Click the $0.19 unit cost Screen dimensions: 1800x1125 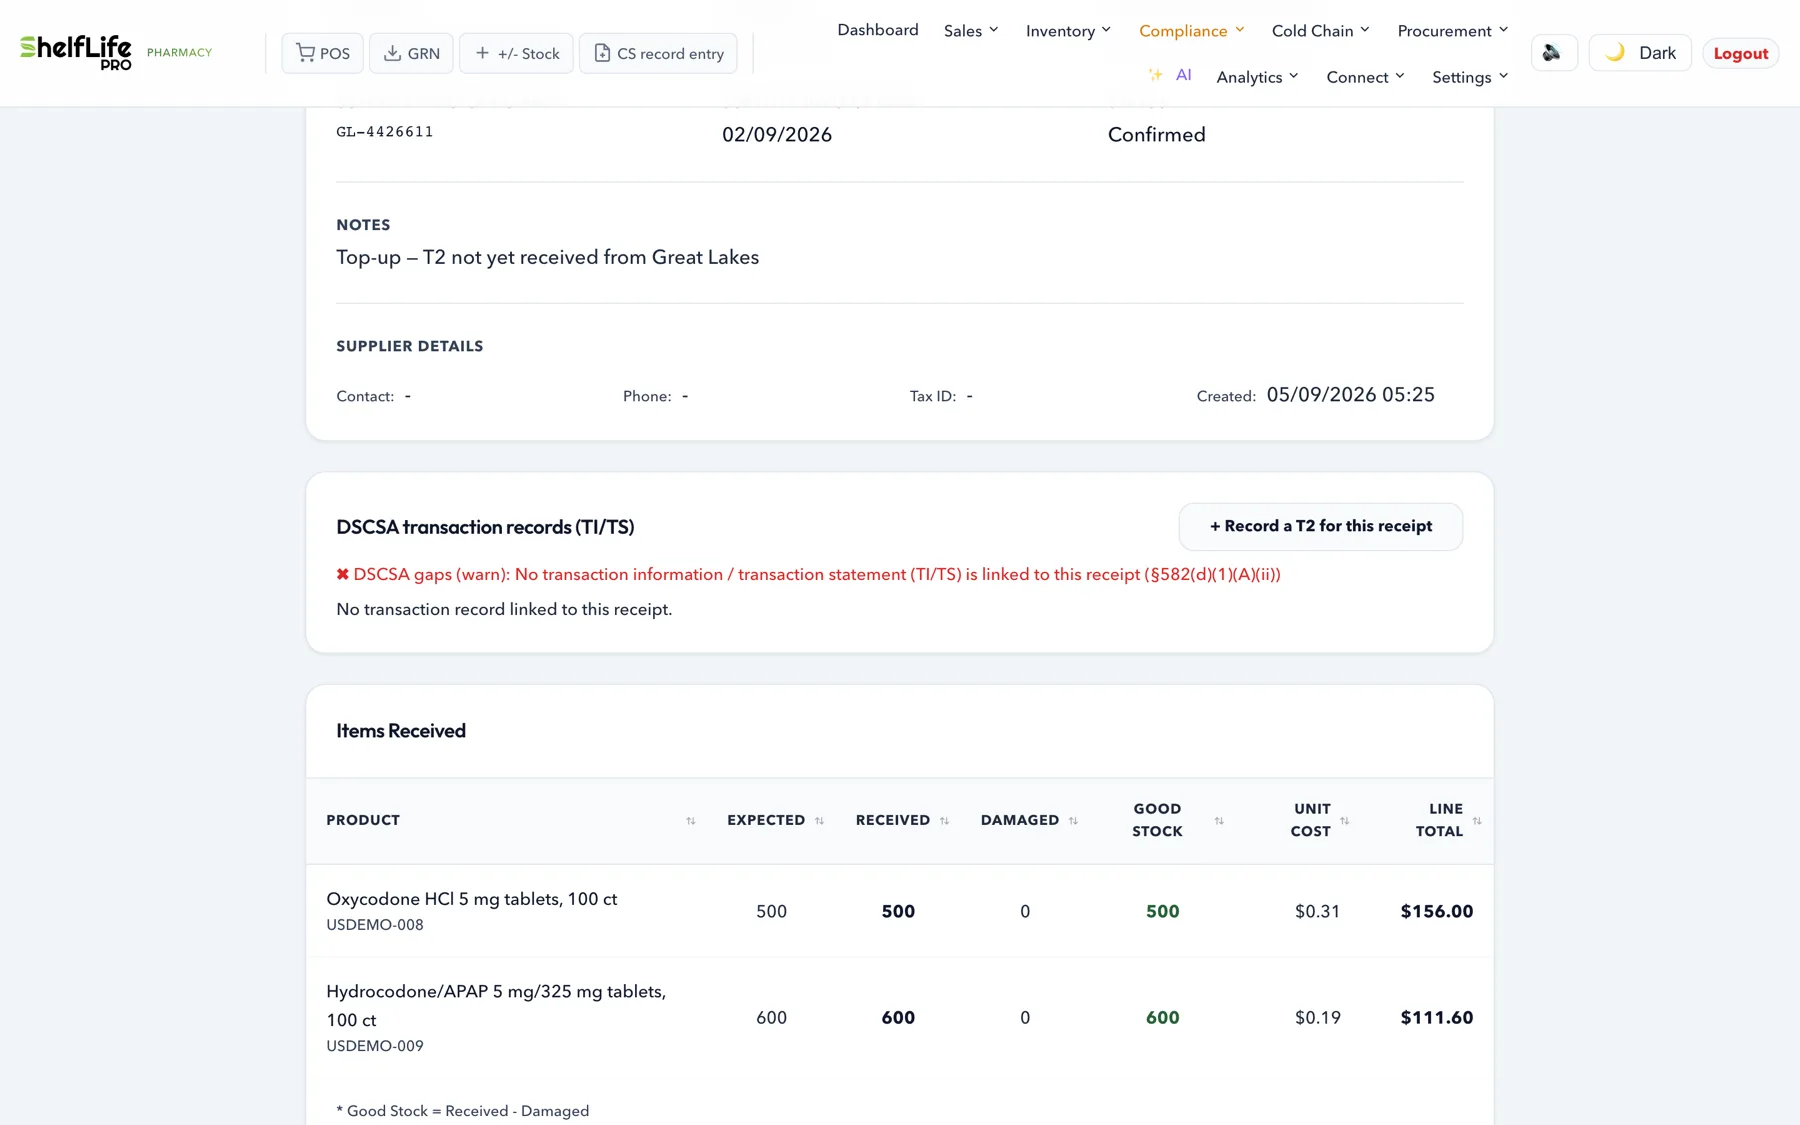point(1317,1017)
